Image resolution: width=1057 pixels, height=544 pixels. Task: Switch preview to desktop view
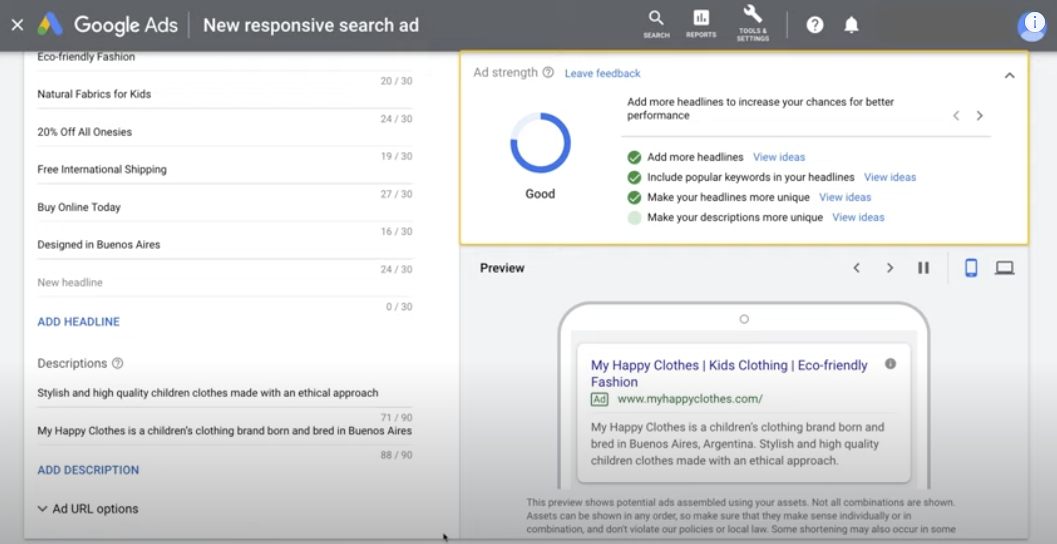click(1004, 268)
